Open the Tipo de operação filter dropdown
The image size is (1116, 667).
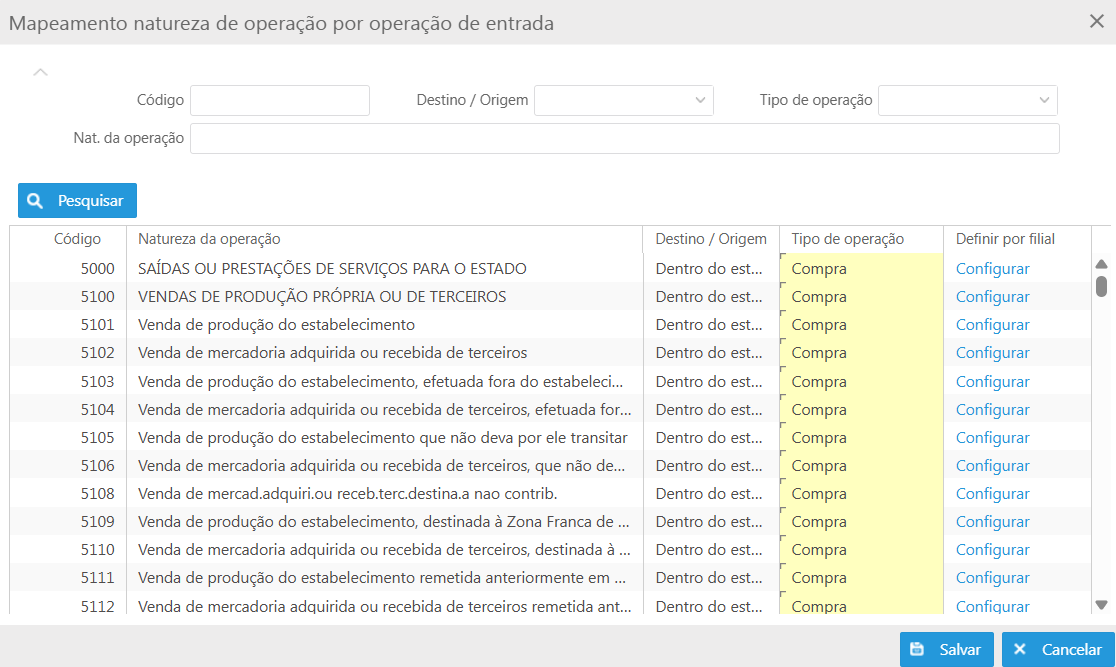967,100
